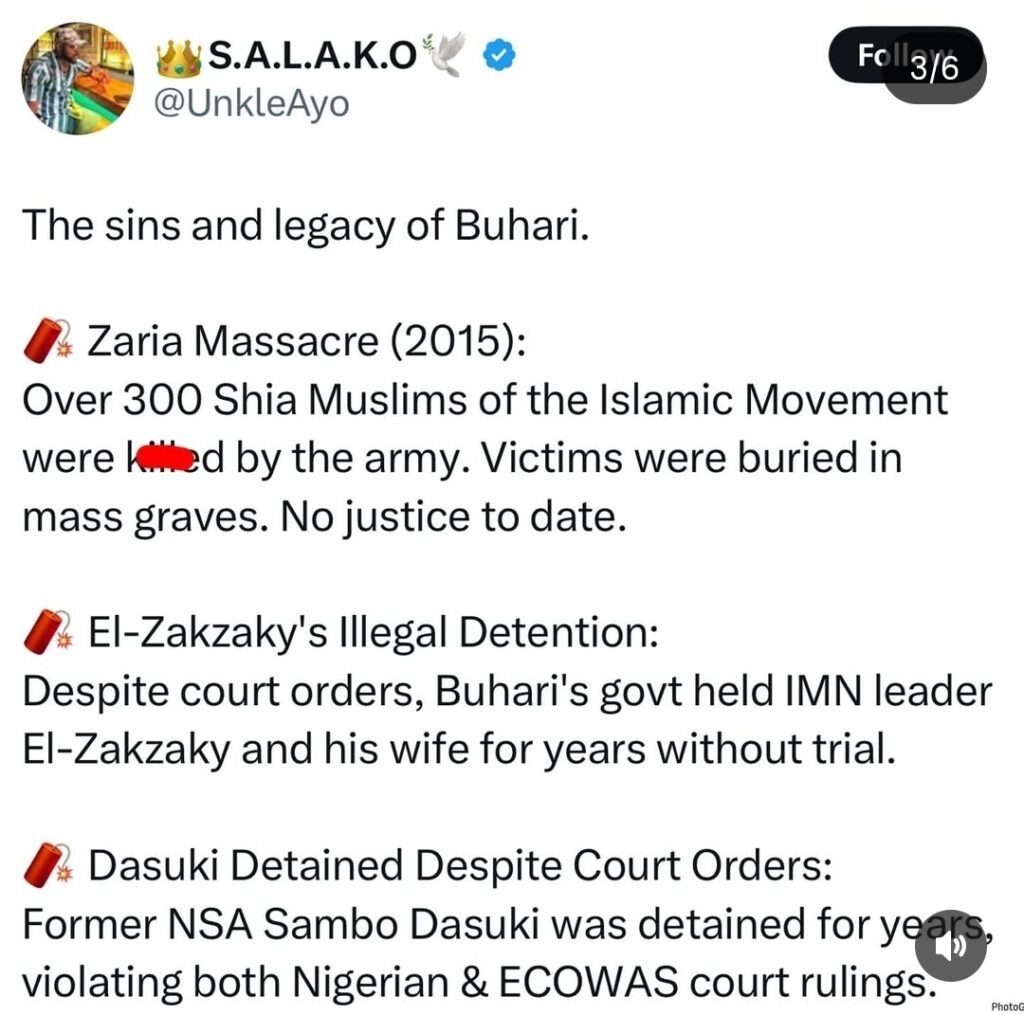
Task: Click the firecracker icon beside El-Zakzaky's Illegal Detention
Action: coord(46,633)
